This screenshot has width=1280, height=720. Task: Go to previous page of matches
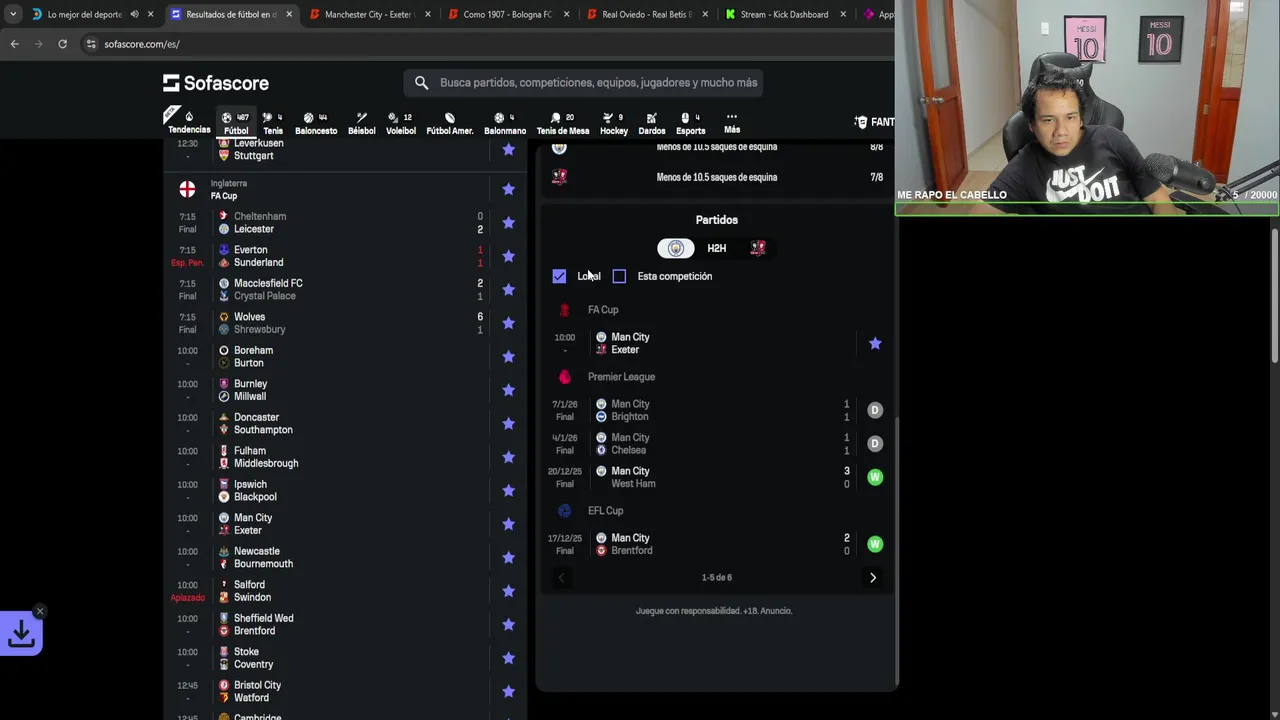[561, 577]
